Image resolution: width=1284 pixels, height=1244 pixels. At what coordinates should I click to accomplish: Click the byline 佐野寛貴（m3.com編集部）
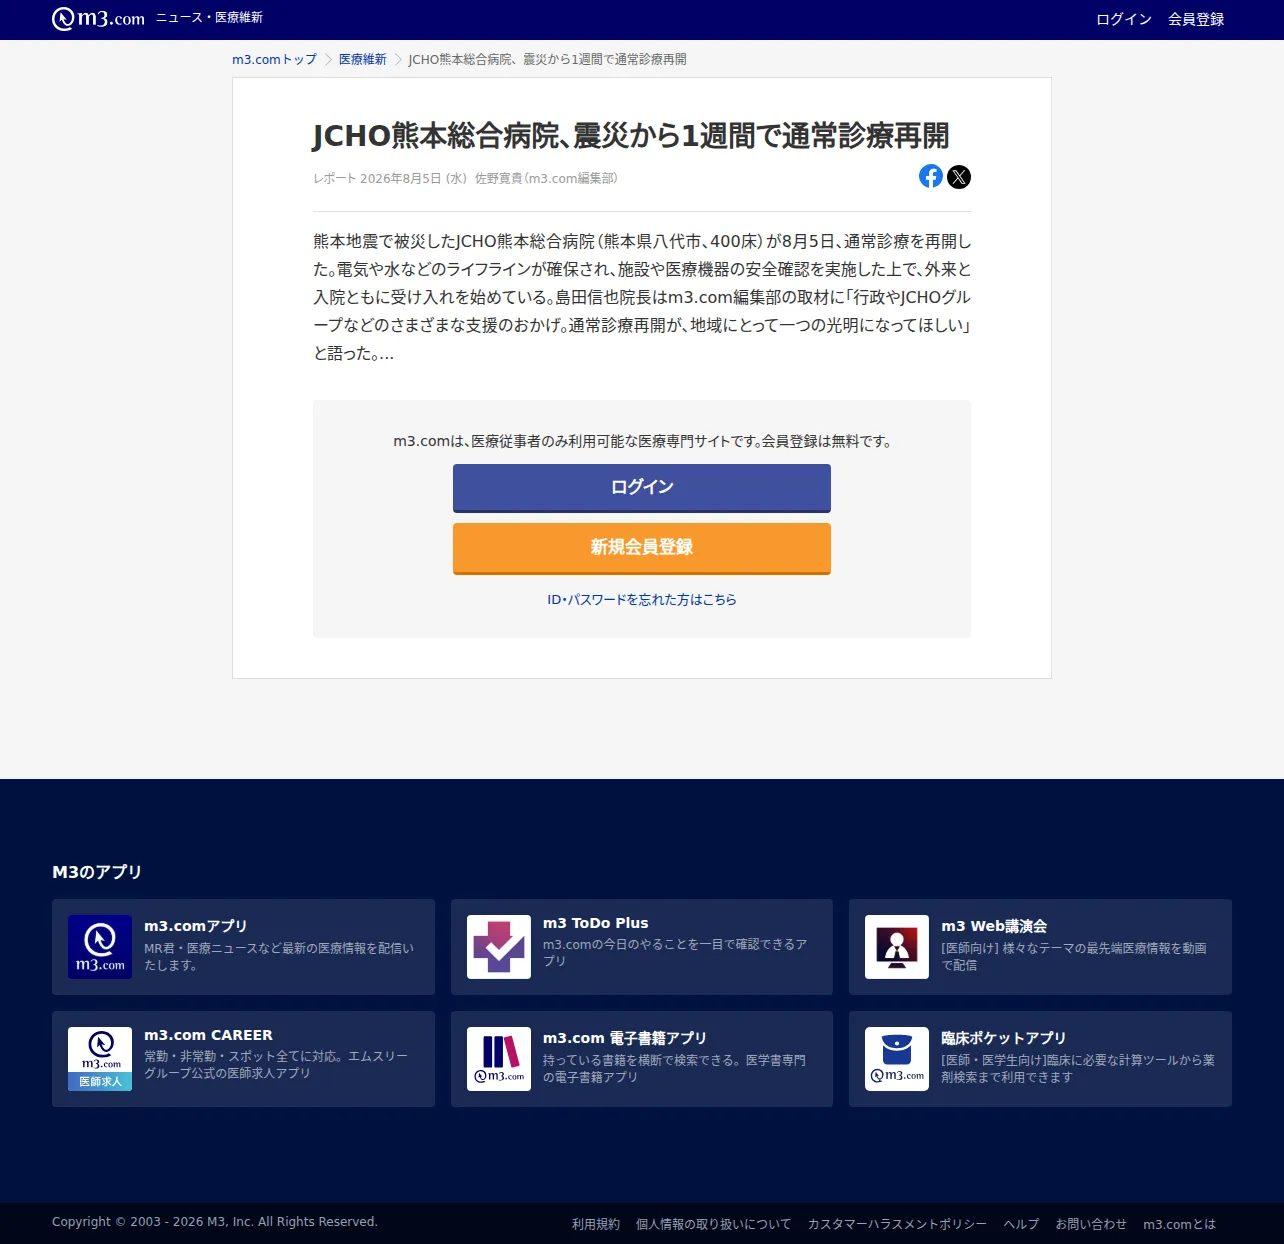[x=546, y=178]
